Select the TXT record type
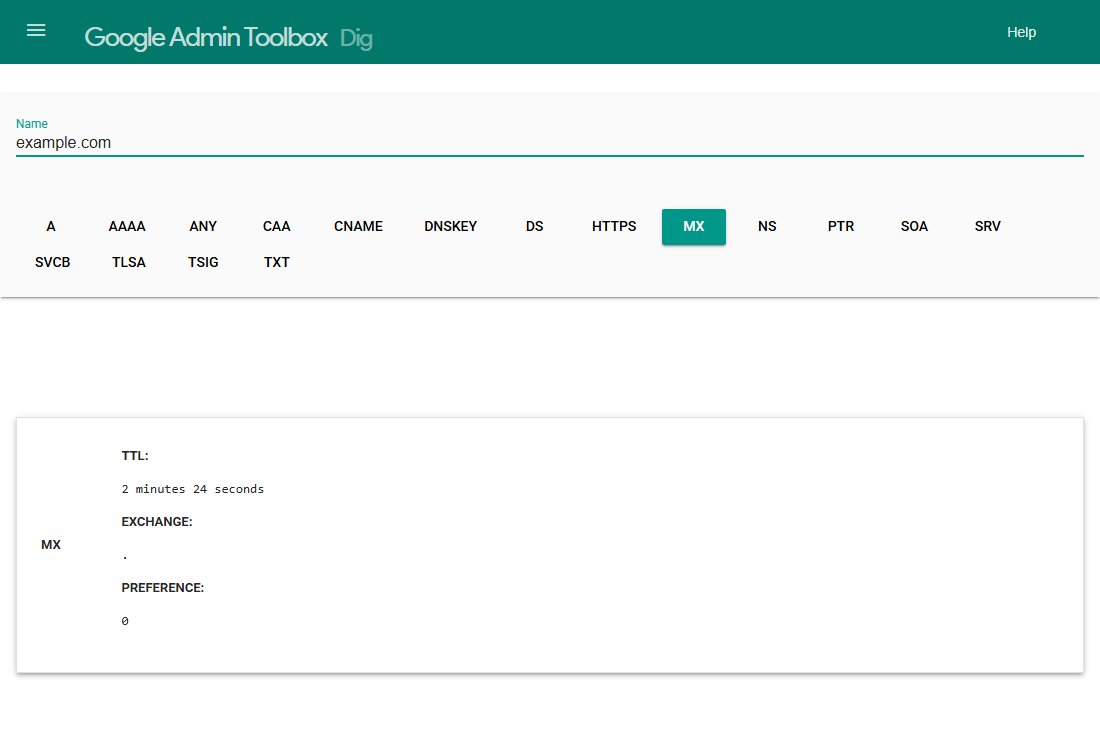 click(x=276, y=262)
